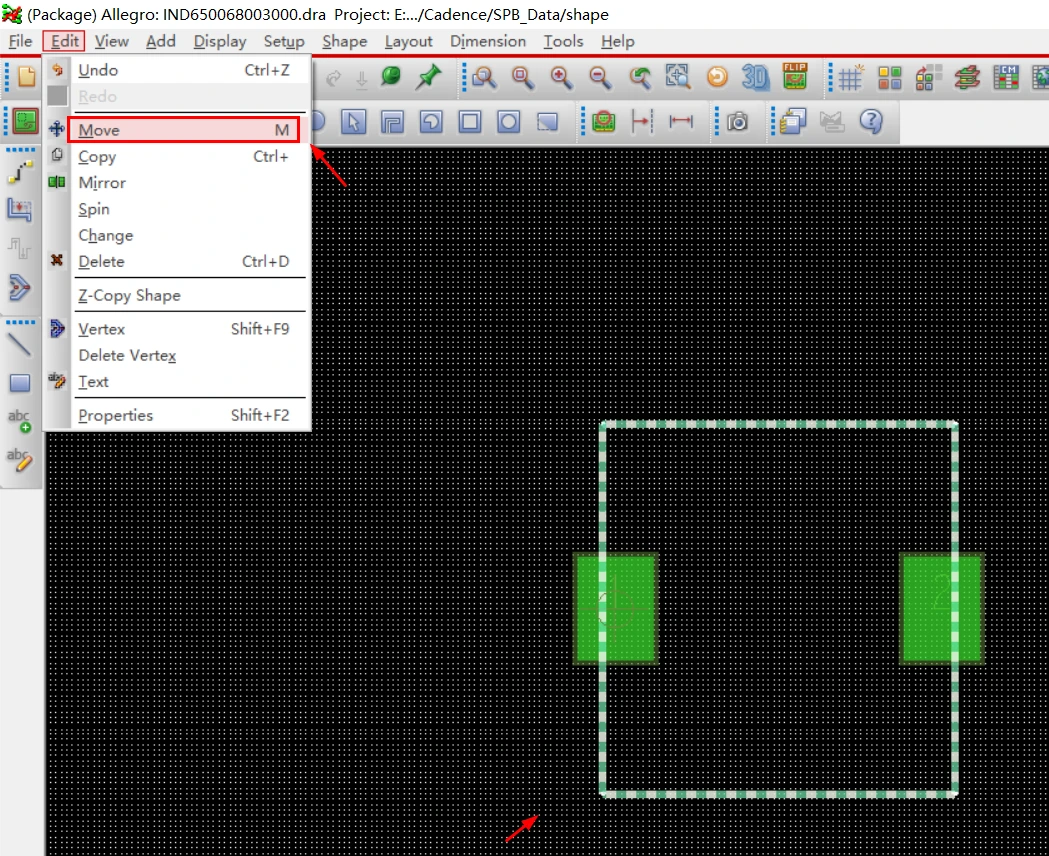
Task: Click the dashed outline's top edge
Action: [779, 424]
